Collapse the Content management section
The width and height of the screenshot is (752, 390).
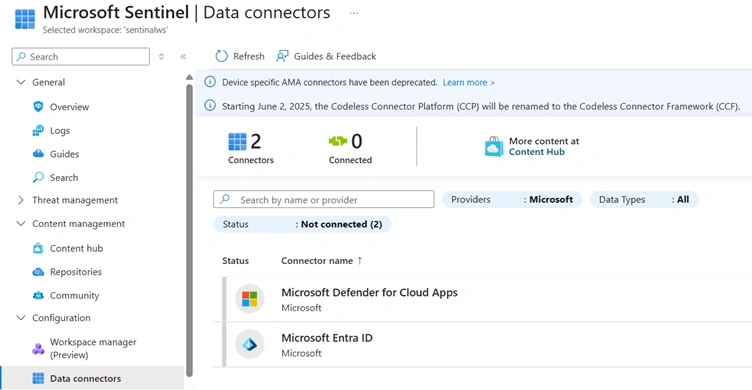[21, 224]
